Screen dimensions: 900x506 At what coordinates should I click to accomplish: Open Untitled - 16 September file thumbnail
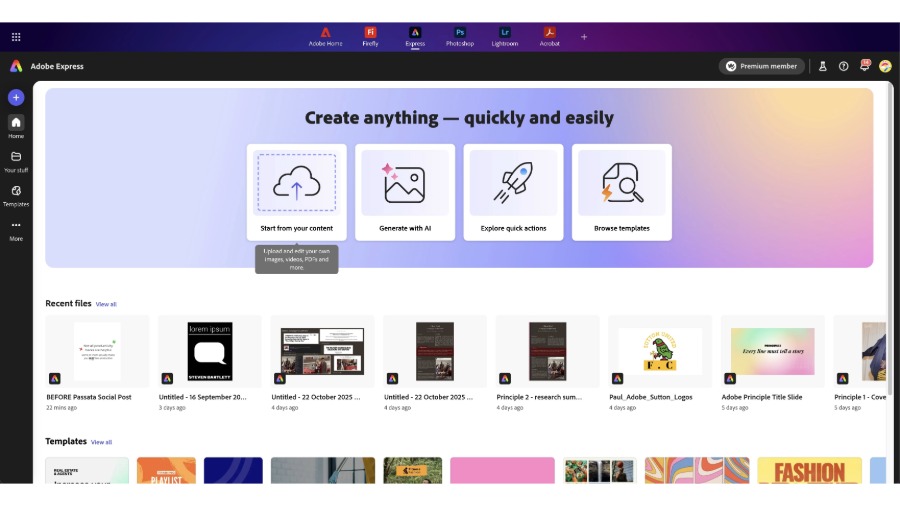click(x=210, y=352)
